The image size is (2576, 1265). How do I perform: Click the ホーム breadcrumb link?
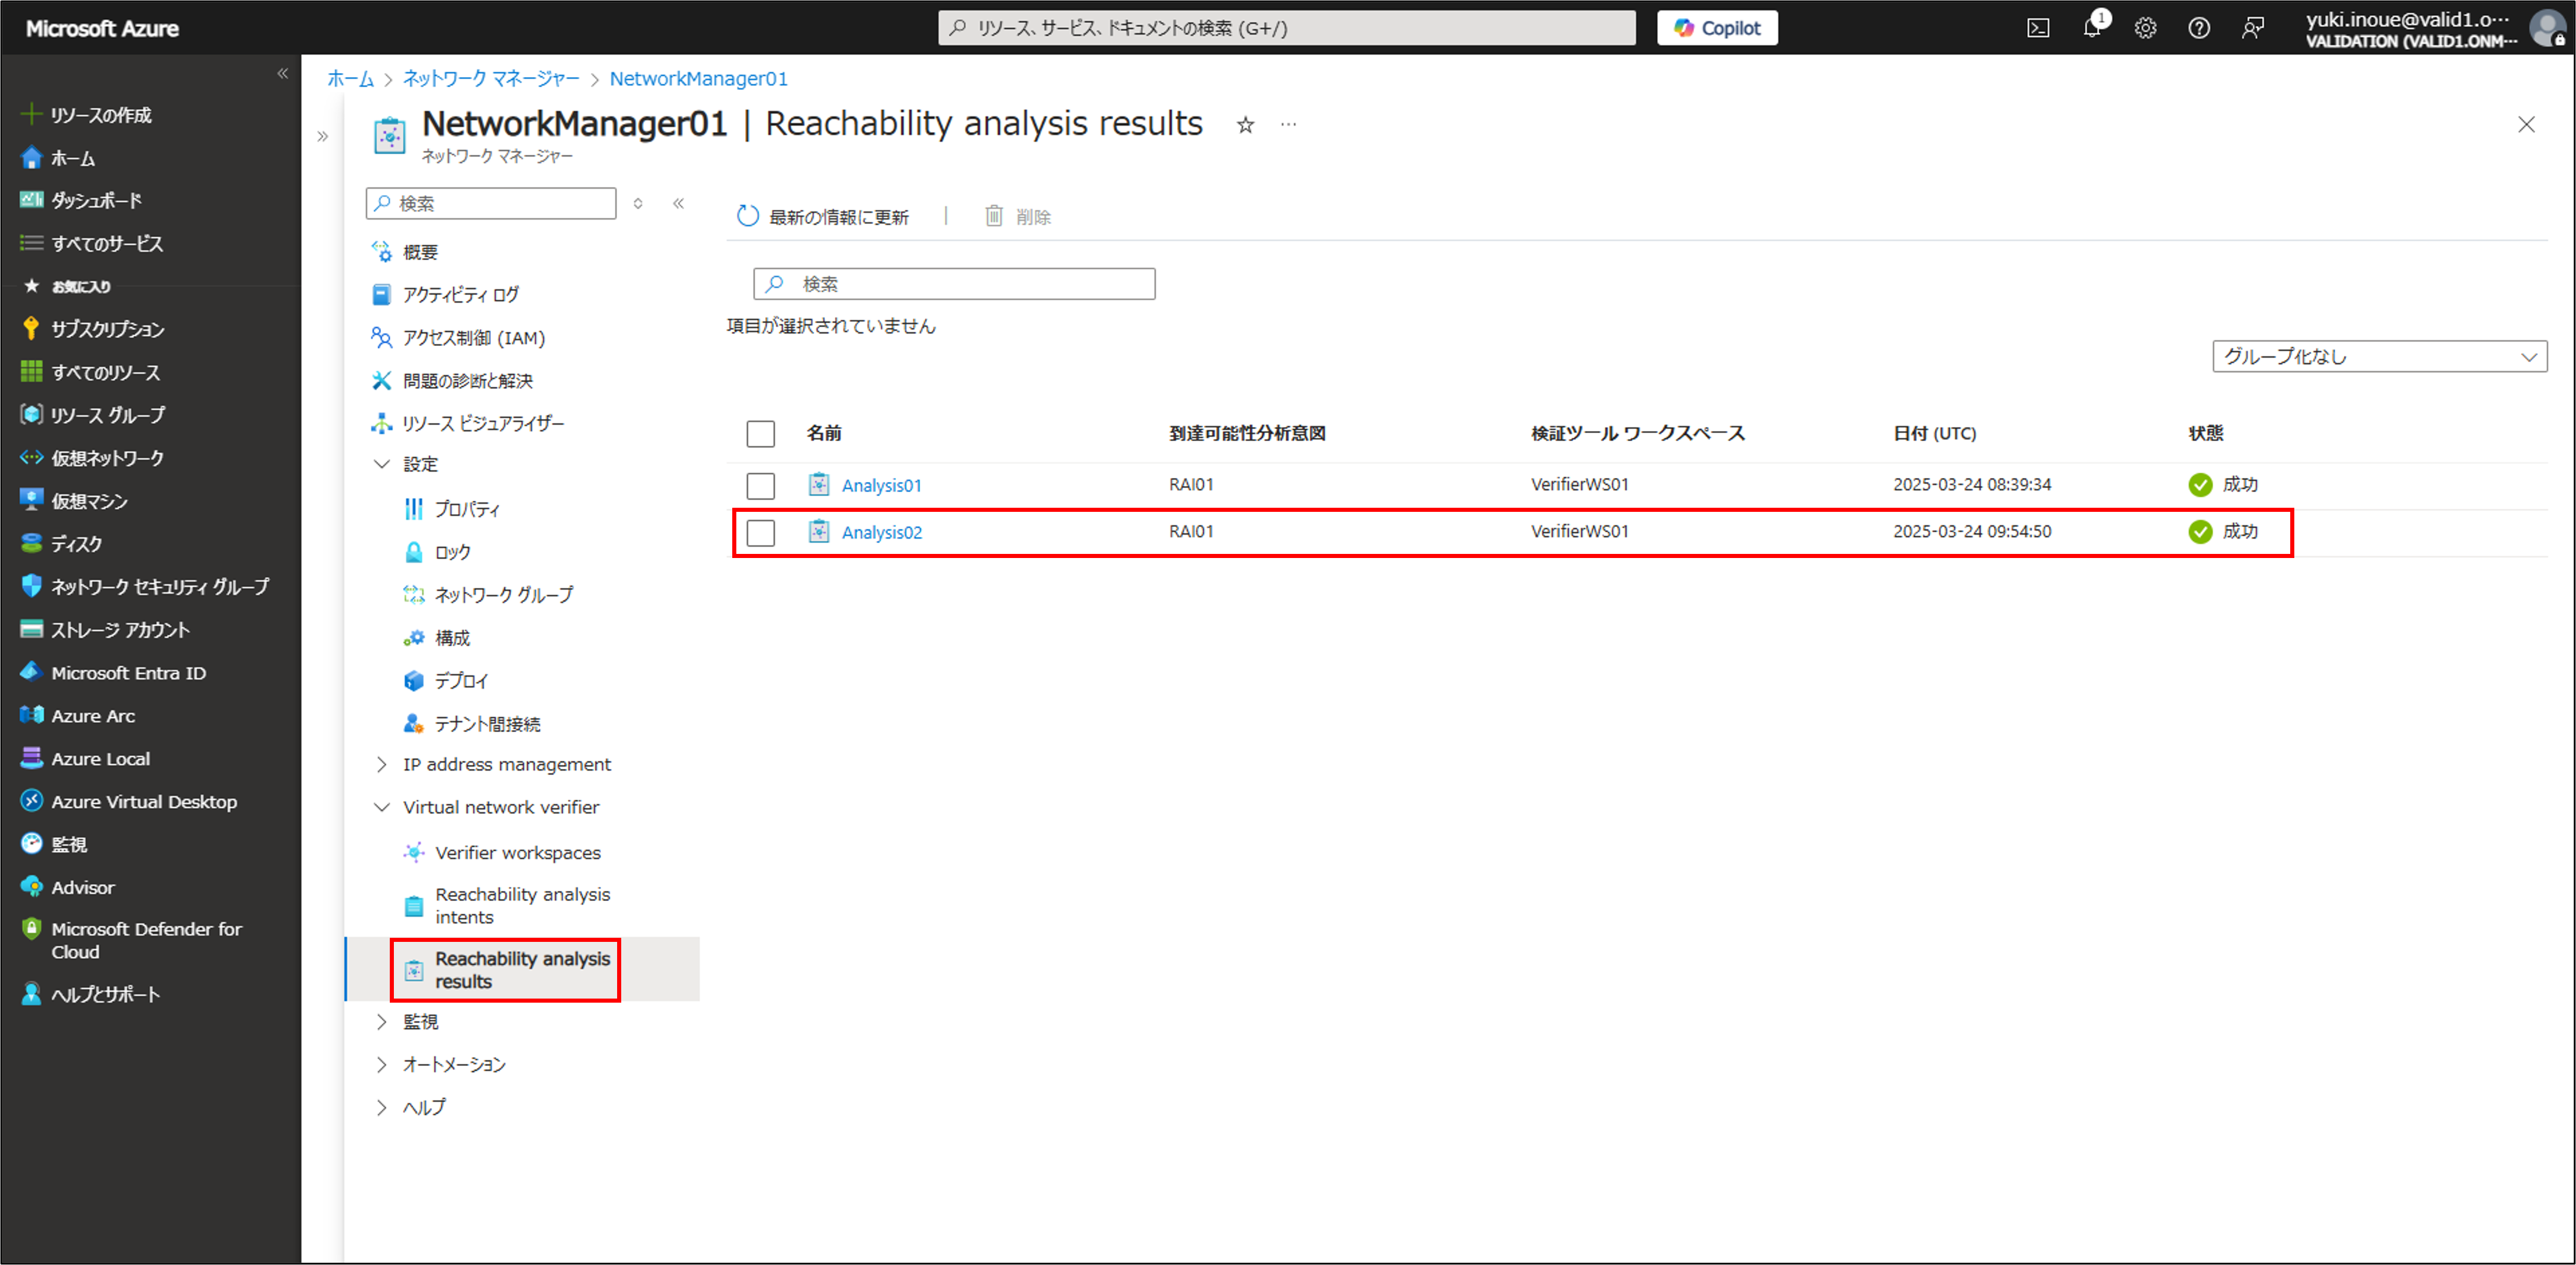[x=350, y=79]
